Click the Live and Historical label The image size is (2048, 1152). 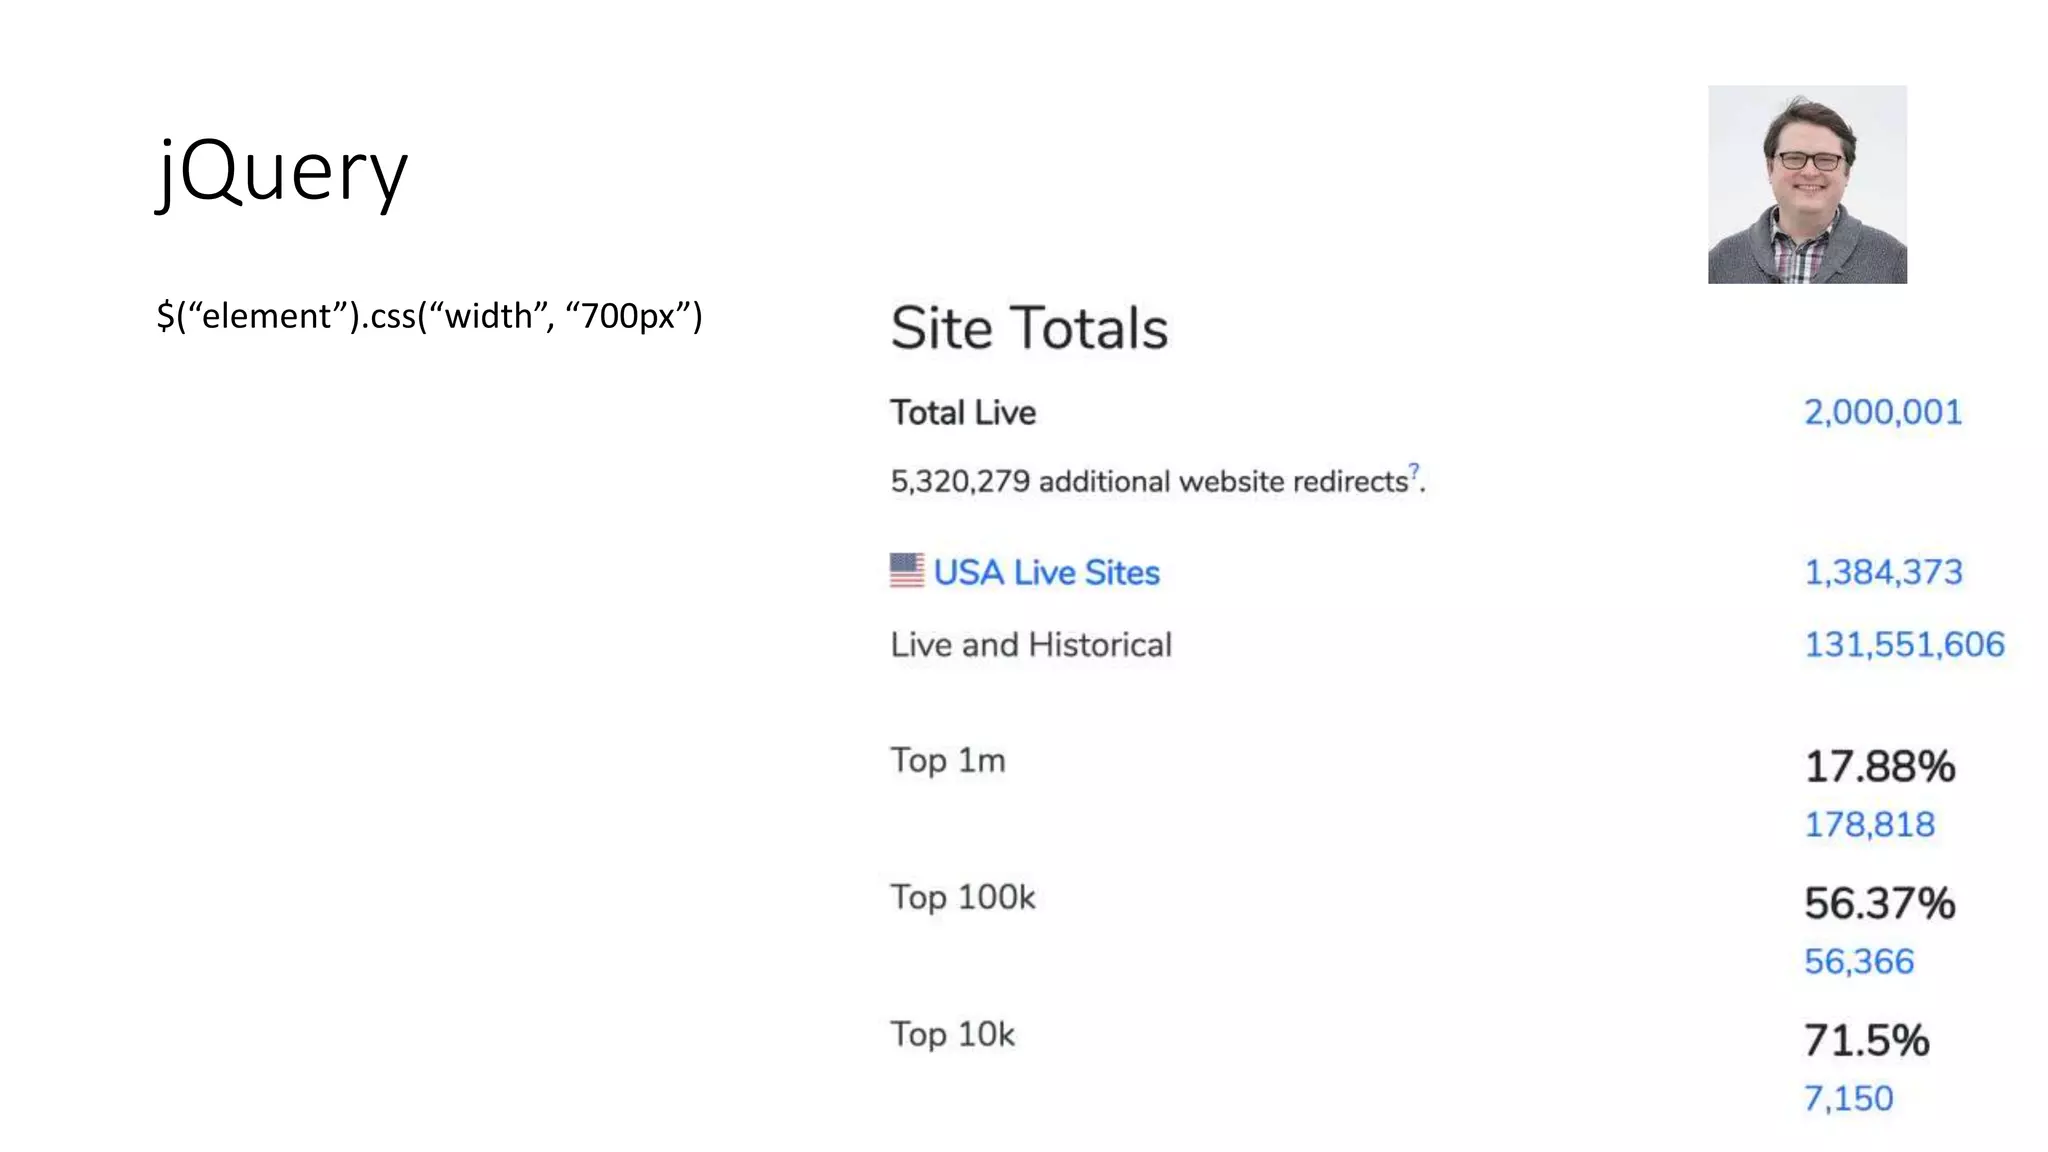point(1031,644)
